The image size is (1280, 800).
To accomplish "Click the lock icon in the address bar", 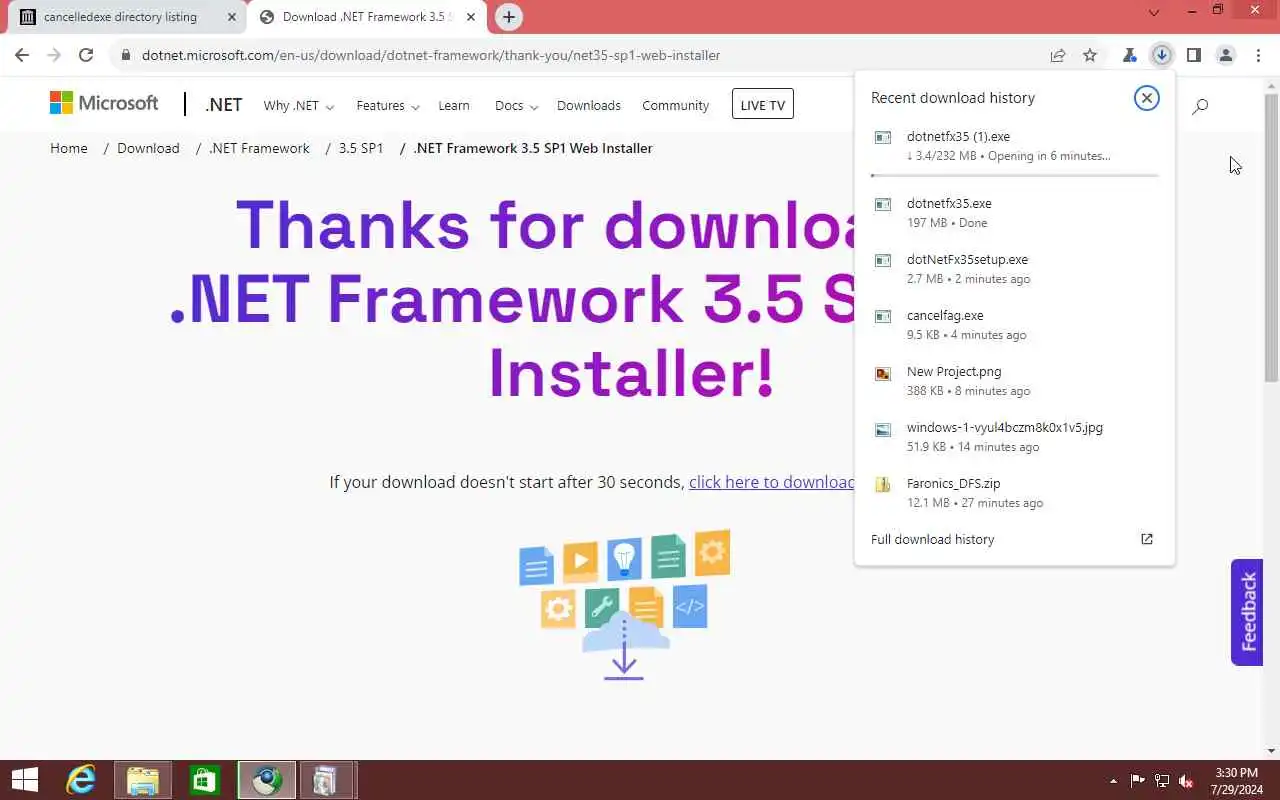I will point(126,55).
